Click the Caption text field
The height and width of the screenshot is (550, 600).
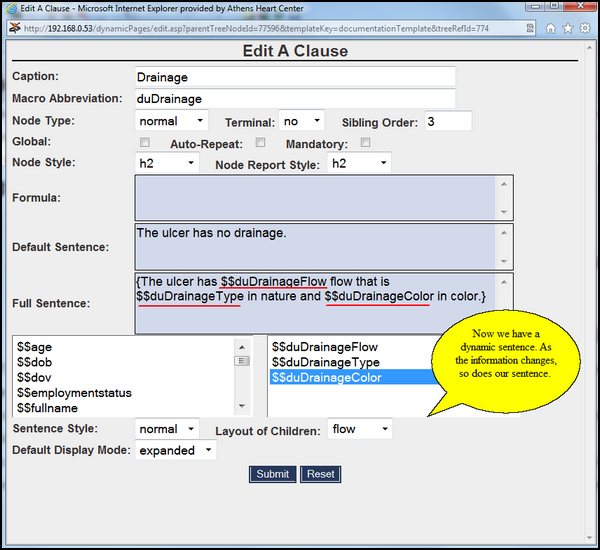pos(295,77)
